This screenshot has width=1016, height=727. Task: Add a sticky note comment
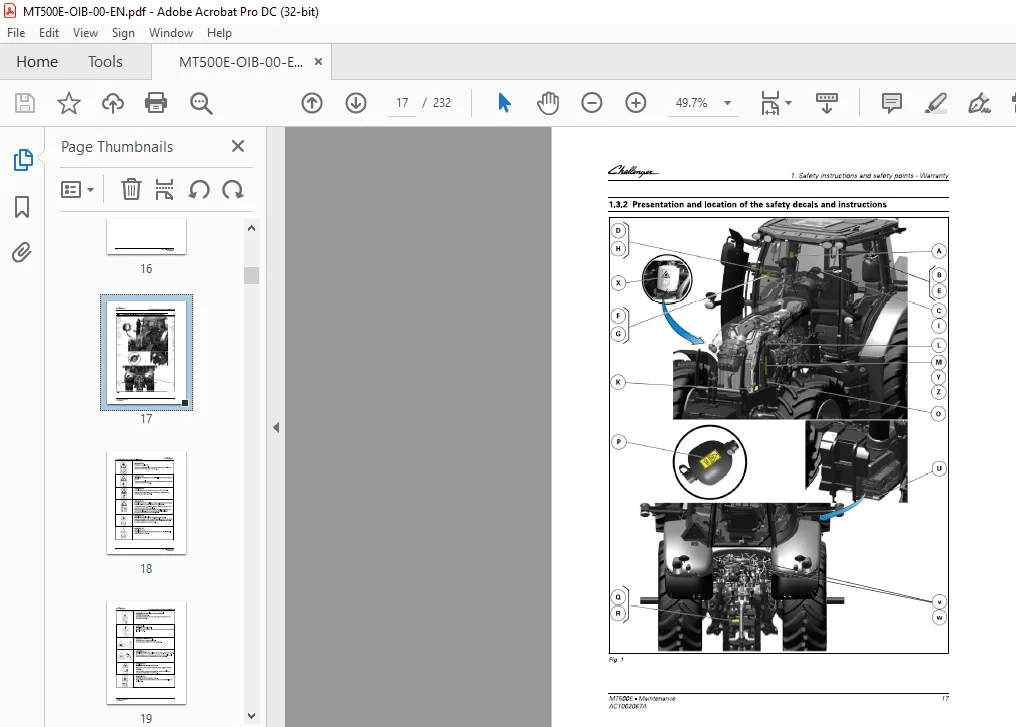(x=892, y=103)
